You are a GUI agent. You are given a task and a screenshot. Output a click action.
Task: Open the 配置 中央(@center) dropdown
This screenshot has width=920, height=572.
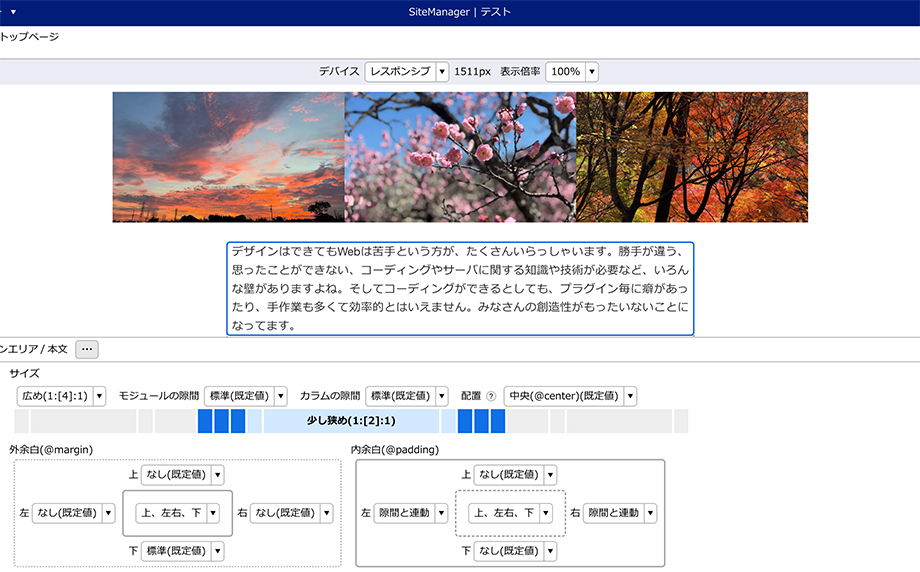coord(570,396)
